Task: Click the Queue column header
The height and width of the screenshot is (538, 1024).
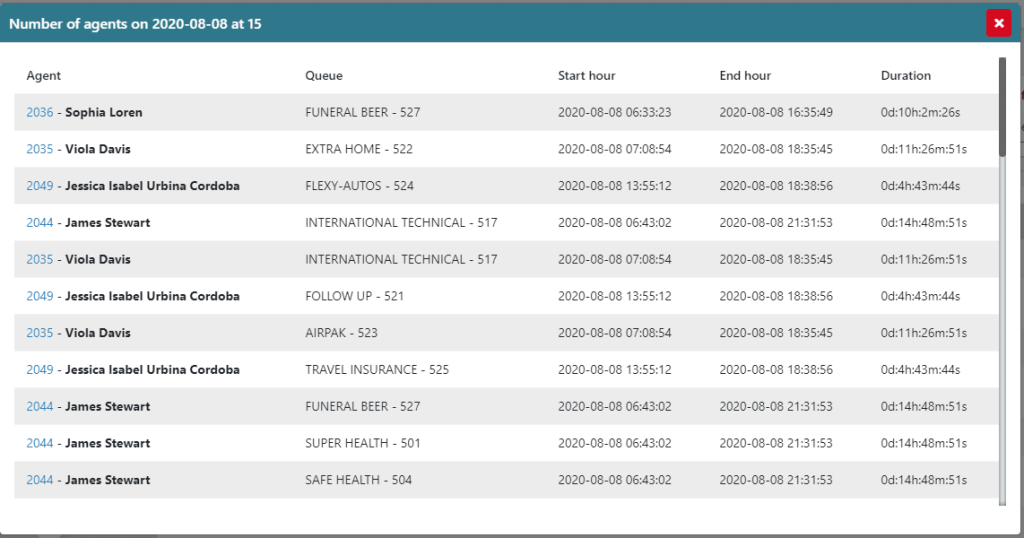Action: 324,76
